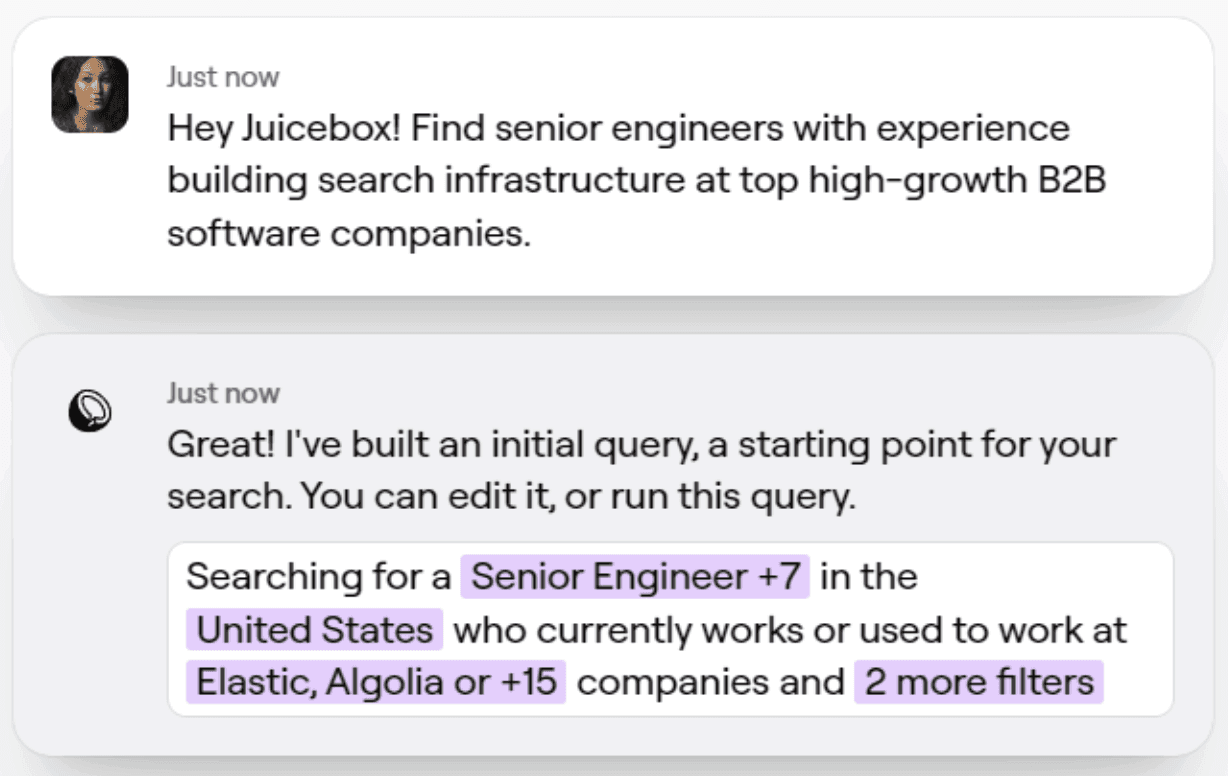Image resolution: width=1228 pixels, height=776 pixels.
Task: Click the 'Searching for a' query text
Action: point(318,577)
